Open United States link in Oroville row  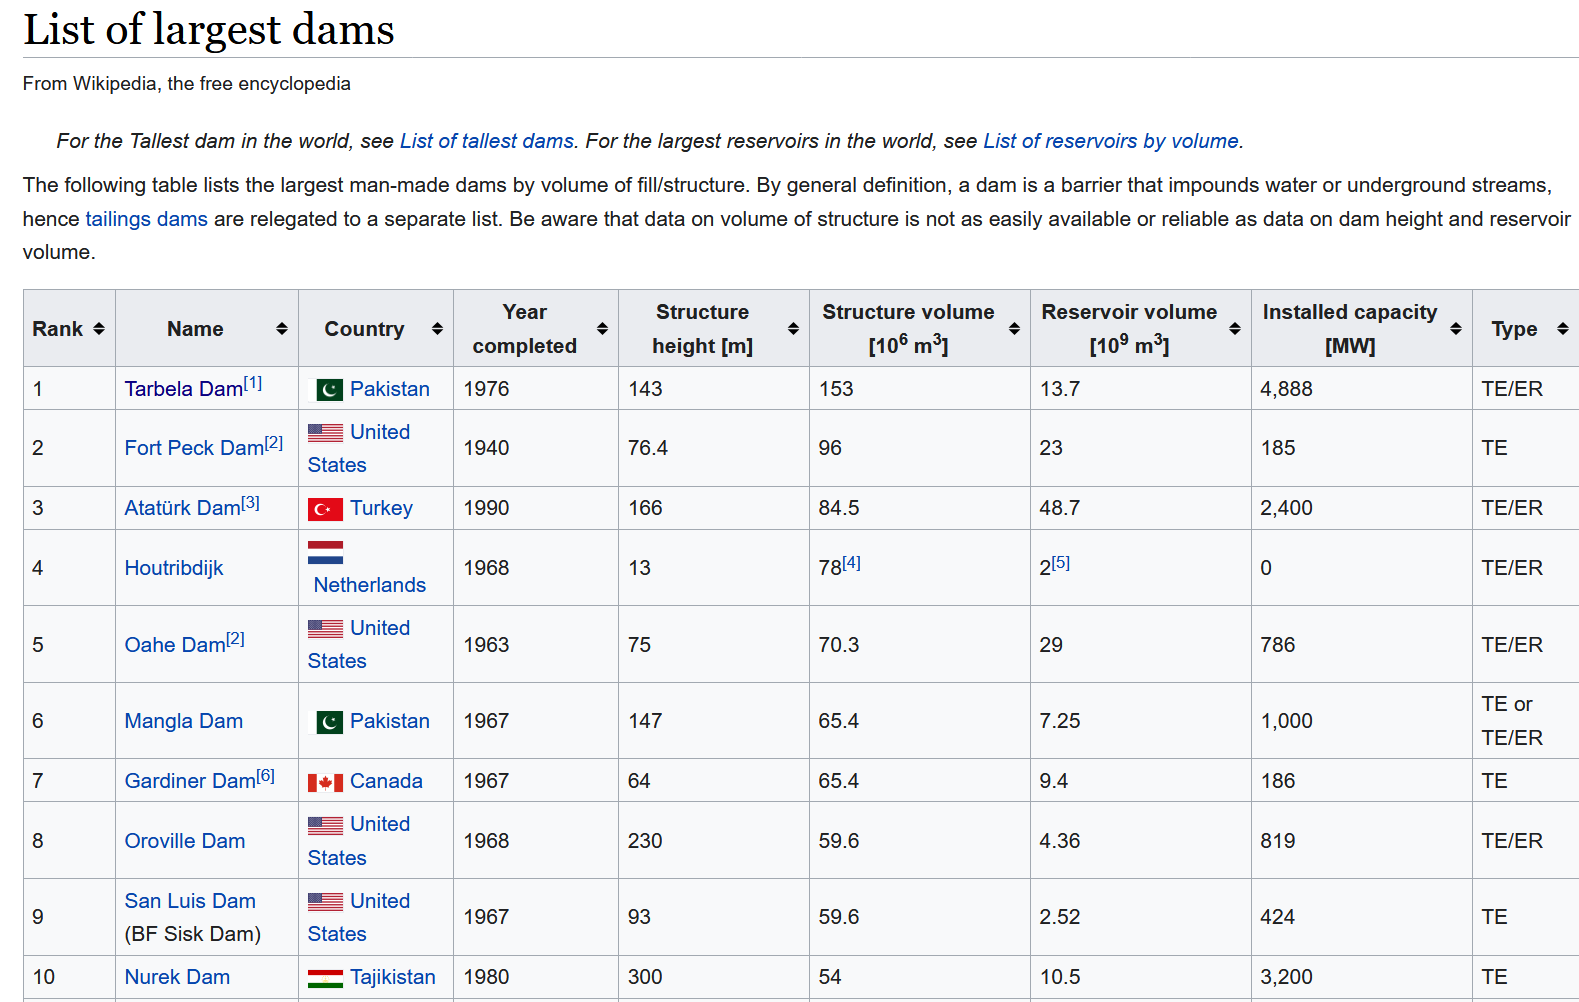358,841
